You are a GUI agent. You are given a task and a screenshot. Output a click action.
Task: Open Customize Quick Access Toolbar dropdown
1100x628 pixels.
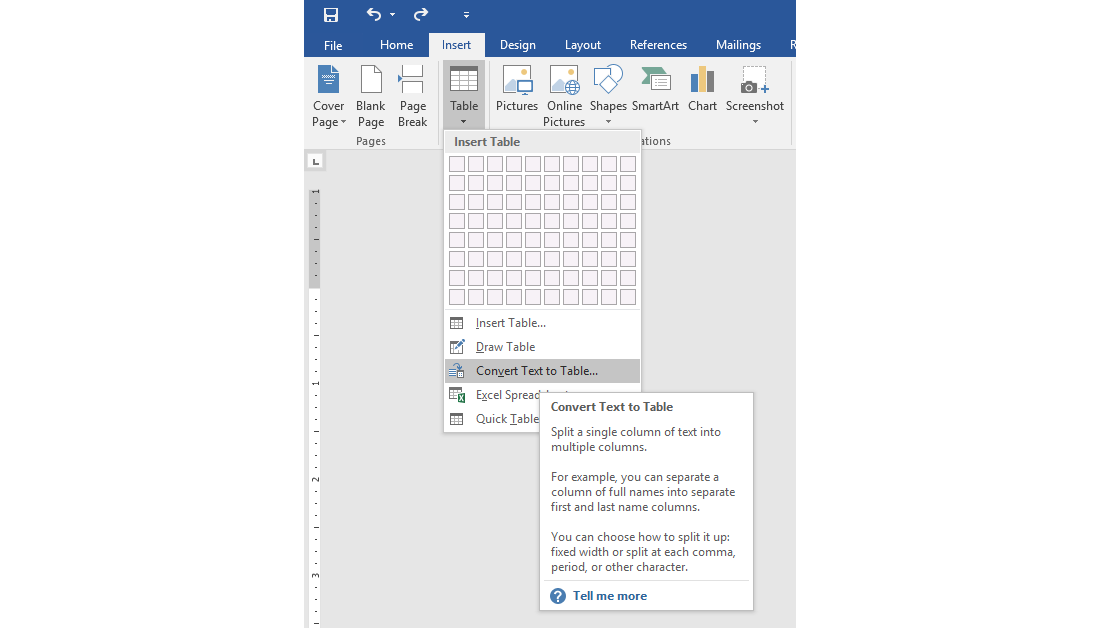coord(467,15)
